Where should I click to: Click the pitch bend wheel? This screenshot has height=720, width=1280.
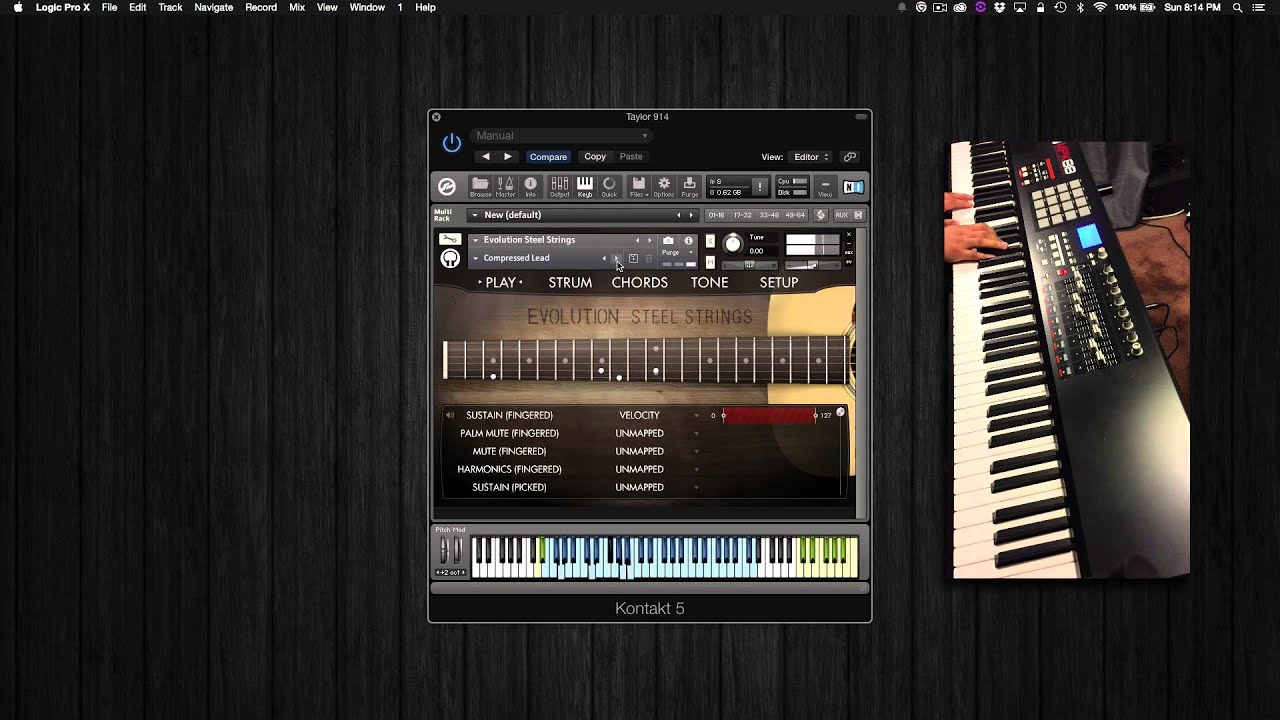444,551
